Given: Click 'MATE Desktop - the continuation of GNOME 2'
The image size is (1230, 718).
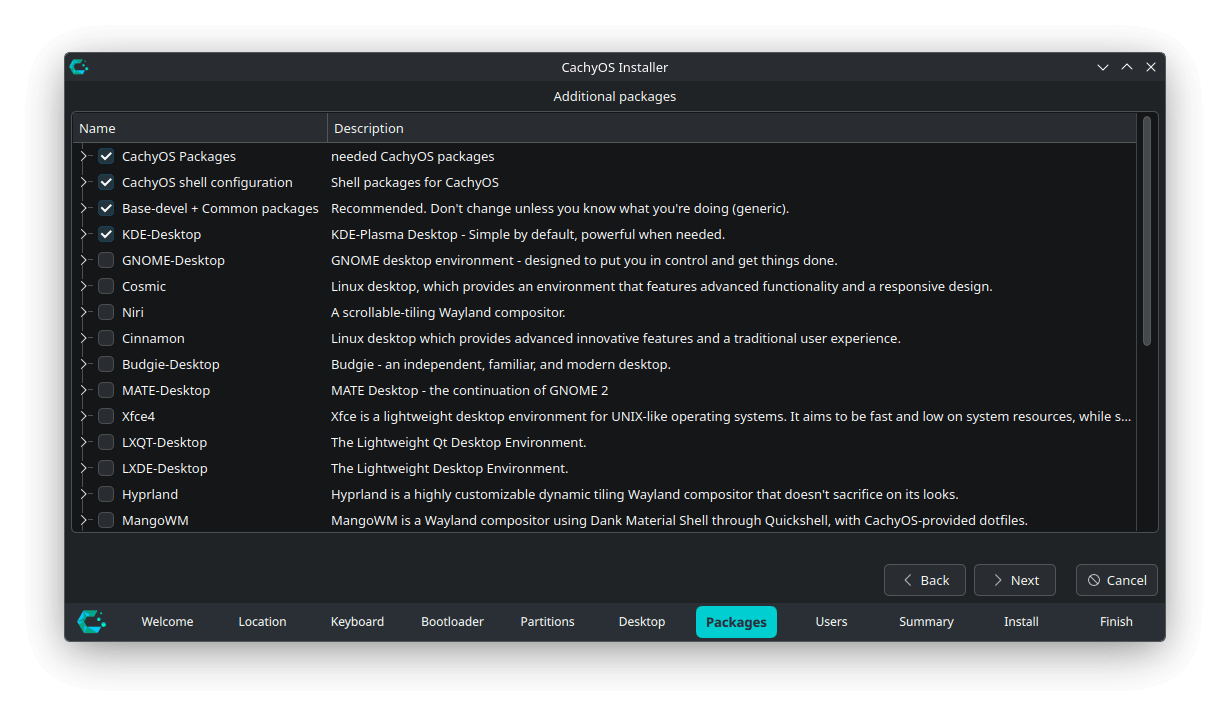Looking at the screenshot, I should click(470, 390).
